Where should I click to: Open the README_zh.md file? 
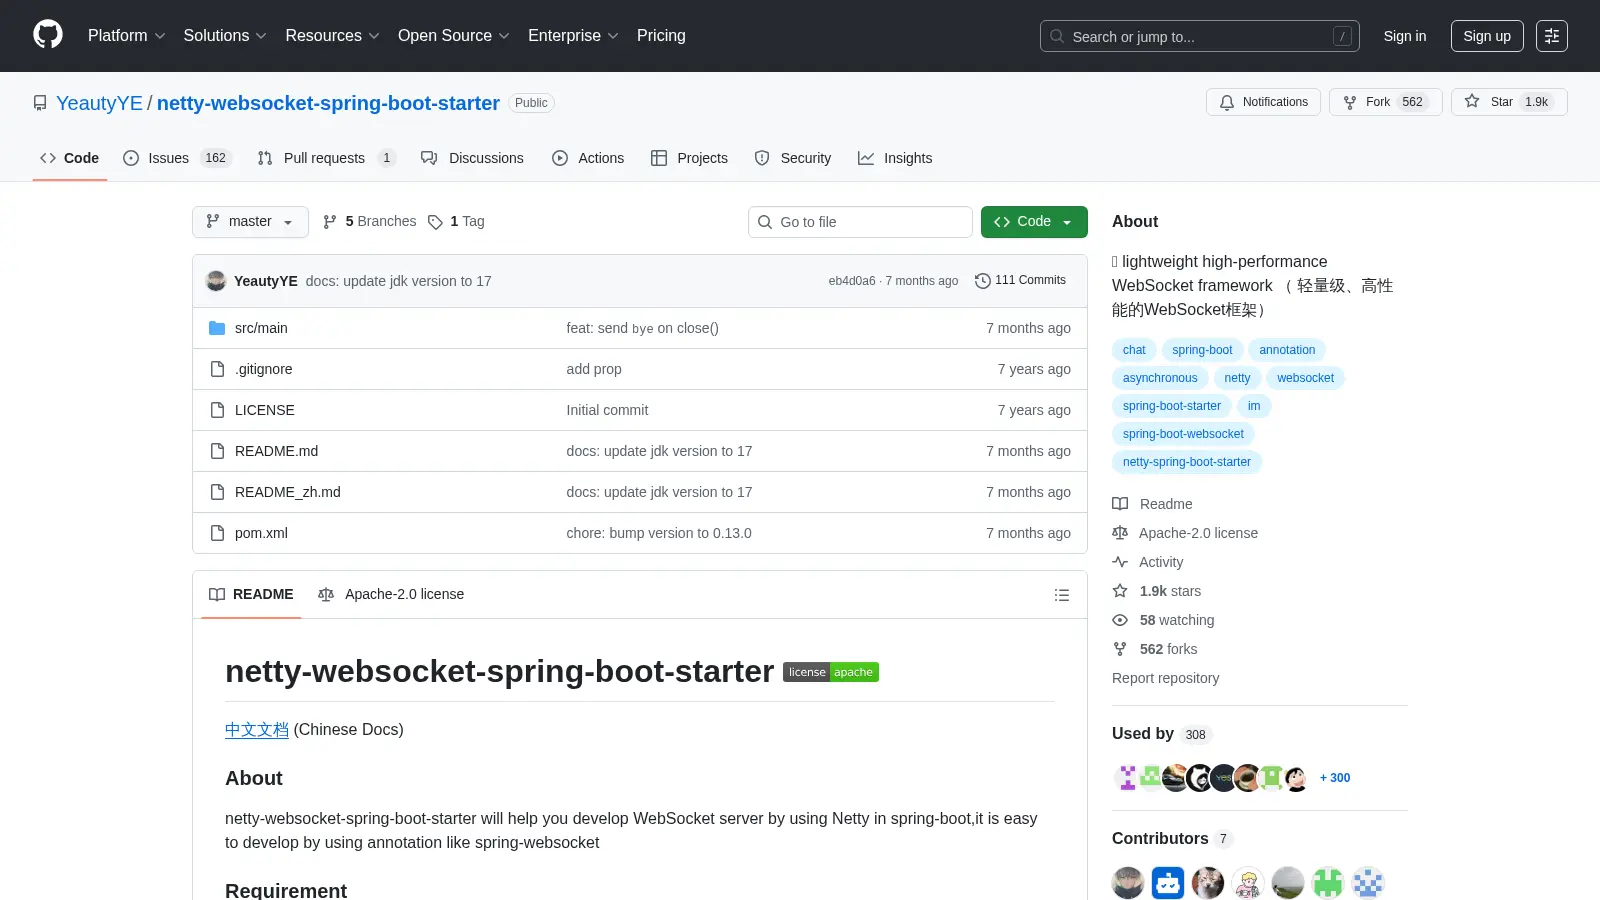click(288, 492)
